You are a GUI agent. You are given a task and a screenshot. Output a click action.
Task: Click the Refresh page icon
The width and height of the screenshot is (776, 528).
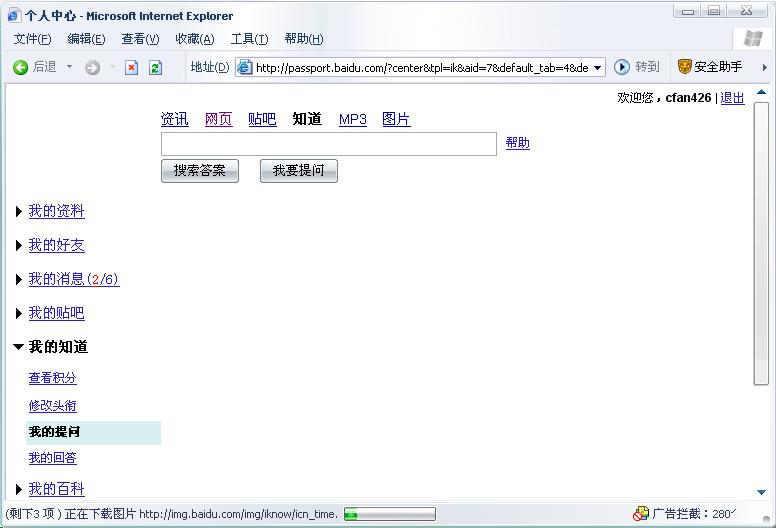tap(155, 67)
